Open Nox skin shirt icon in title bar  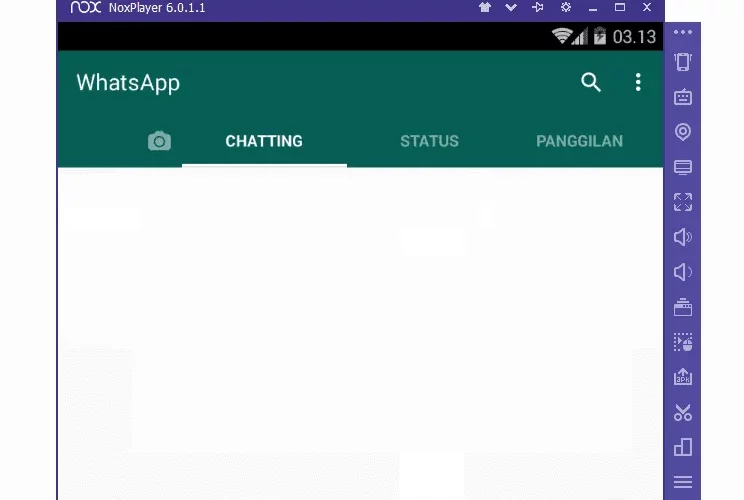(x=484, y=7)
